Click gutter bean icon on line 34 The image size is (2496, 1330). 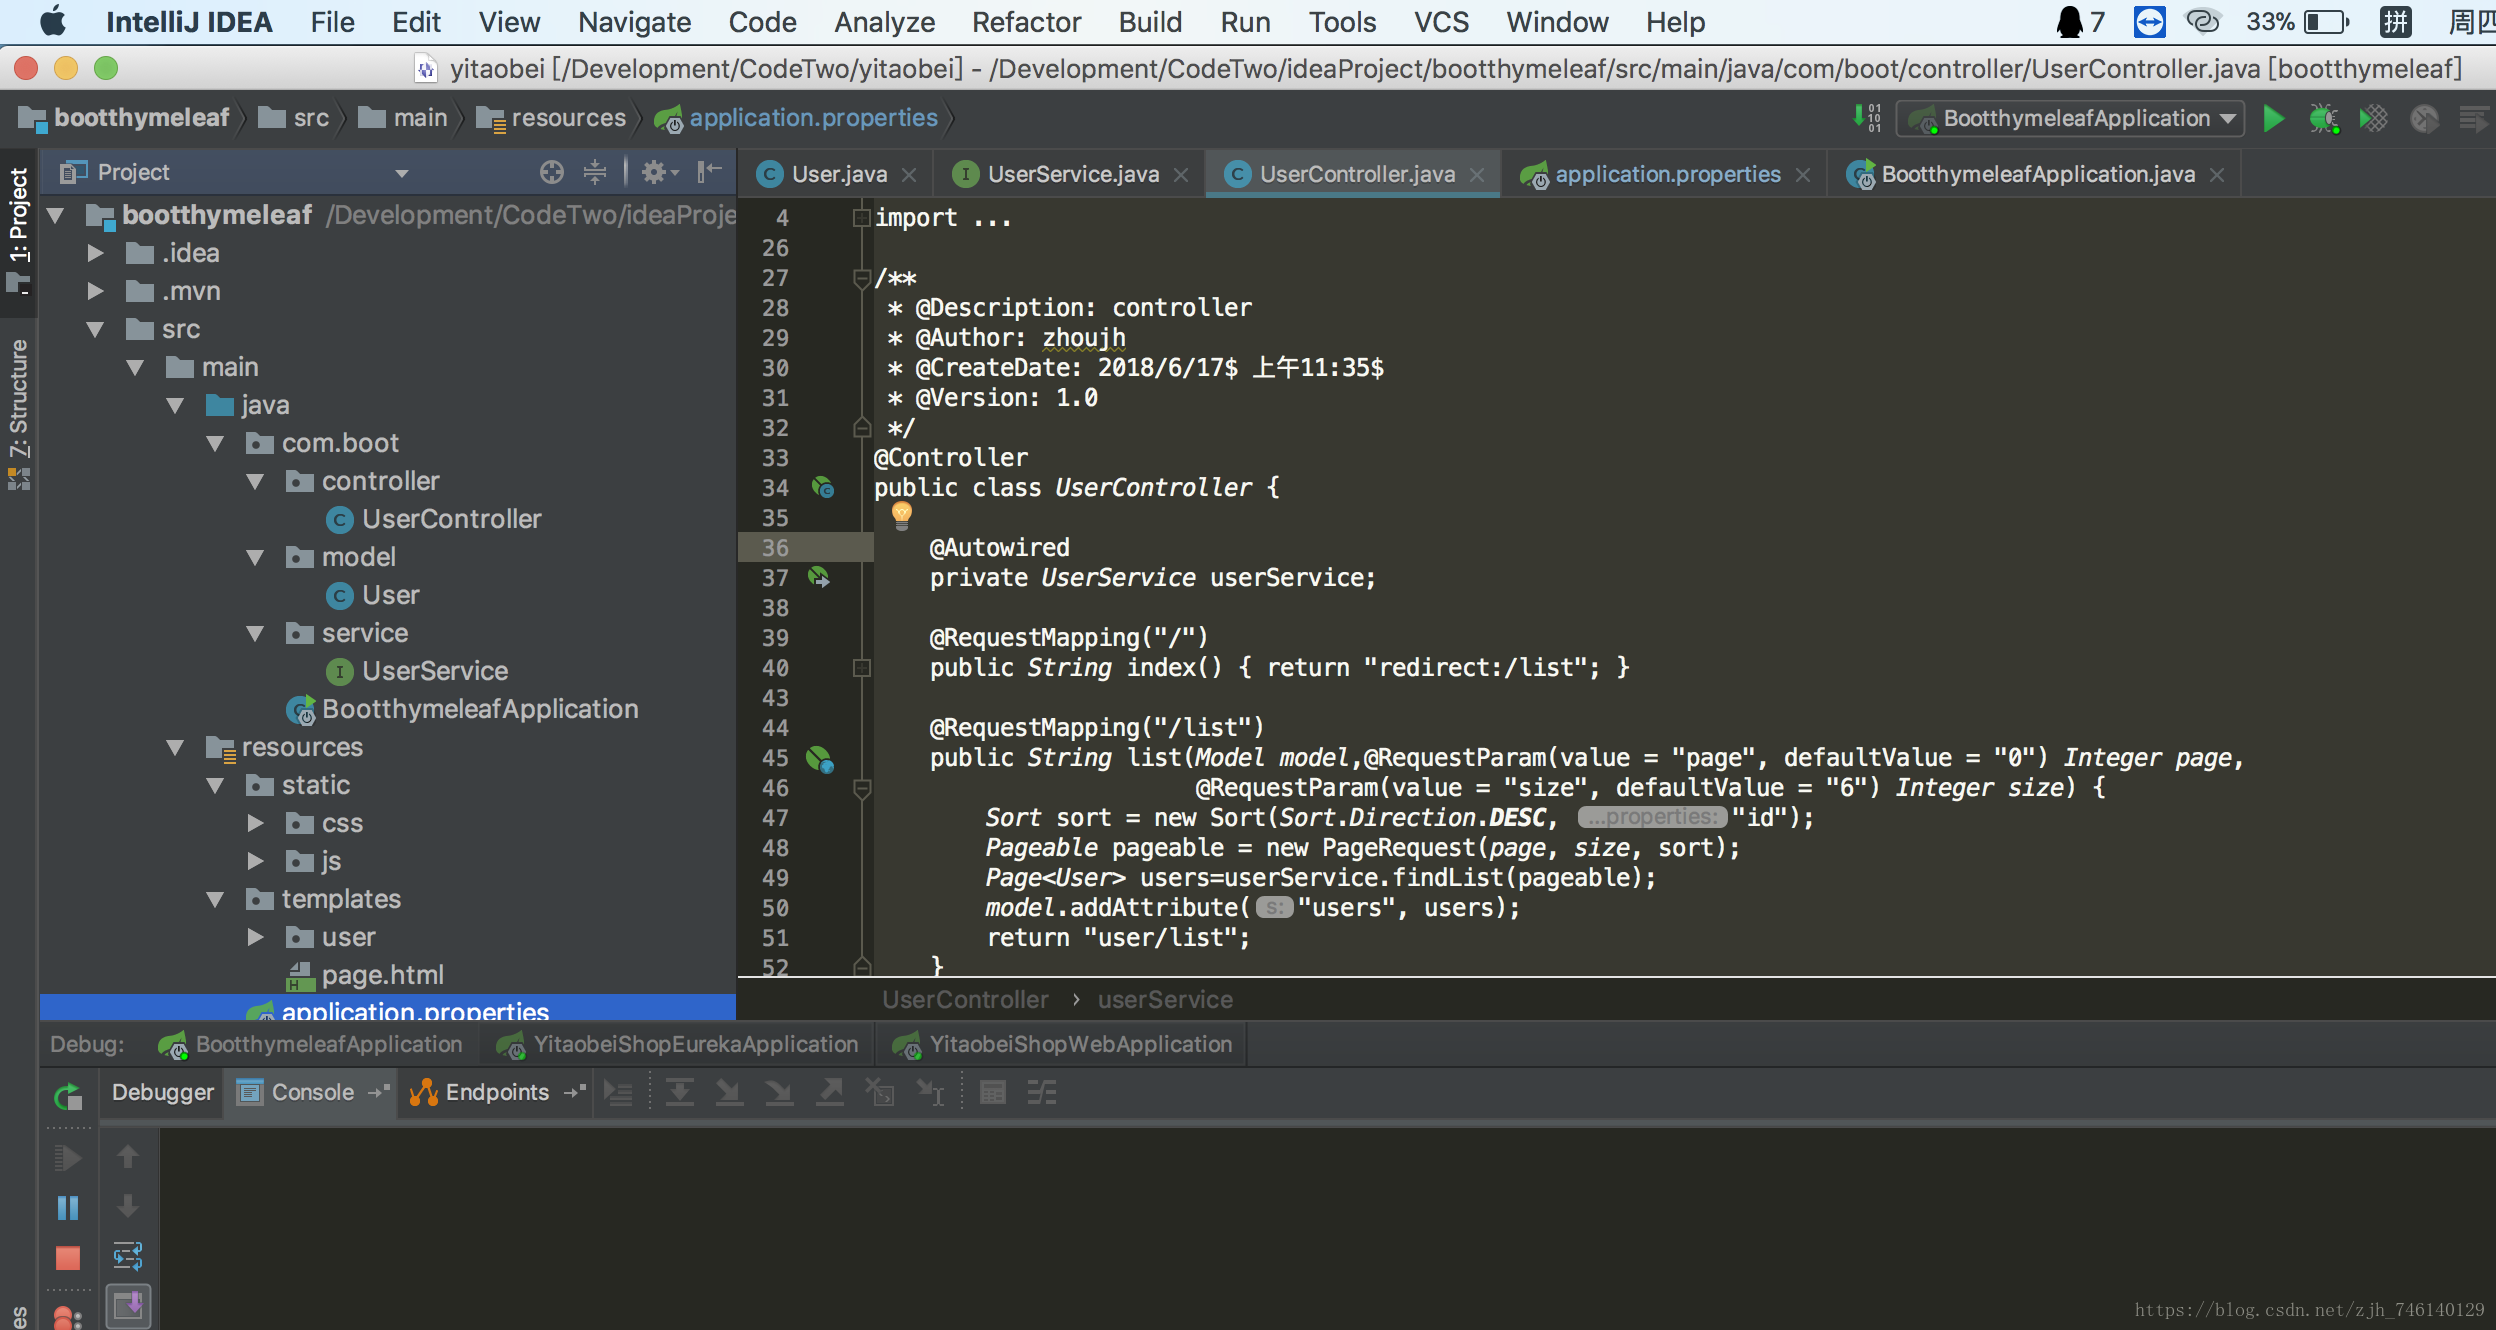822,487
